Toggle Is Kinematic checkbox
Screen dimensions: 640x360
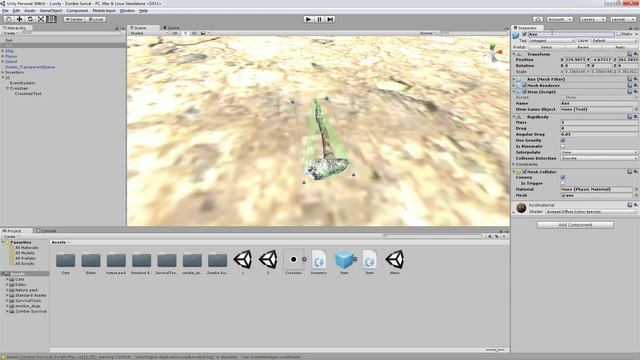(563, 146)
